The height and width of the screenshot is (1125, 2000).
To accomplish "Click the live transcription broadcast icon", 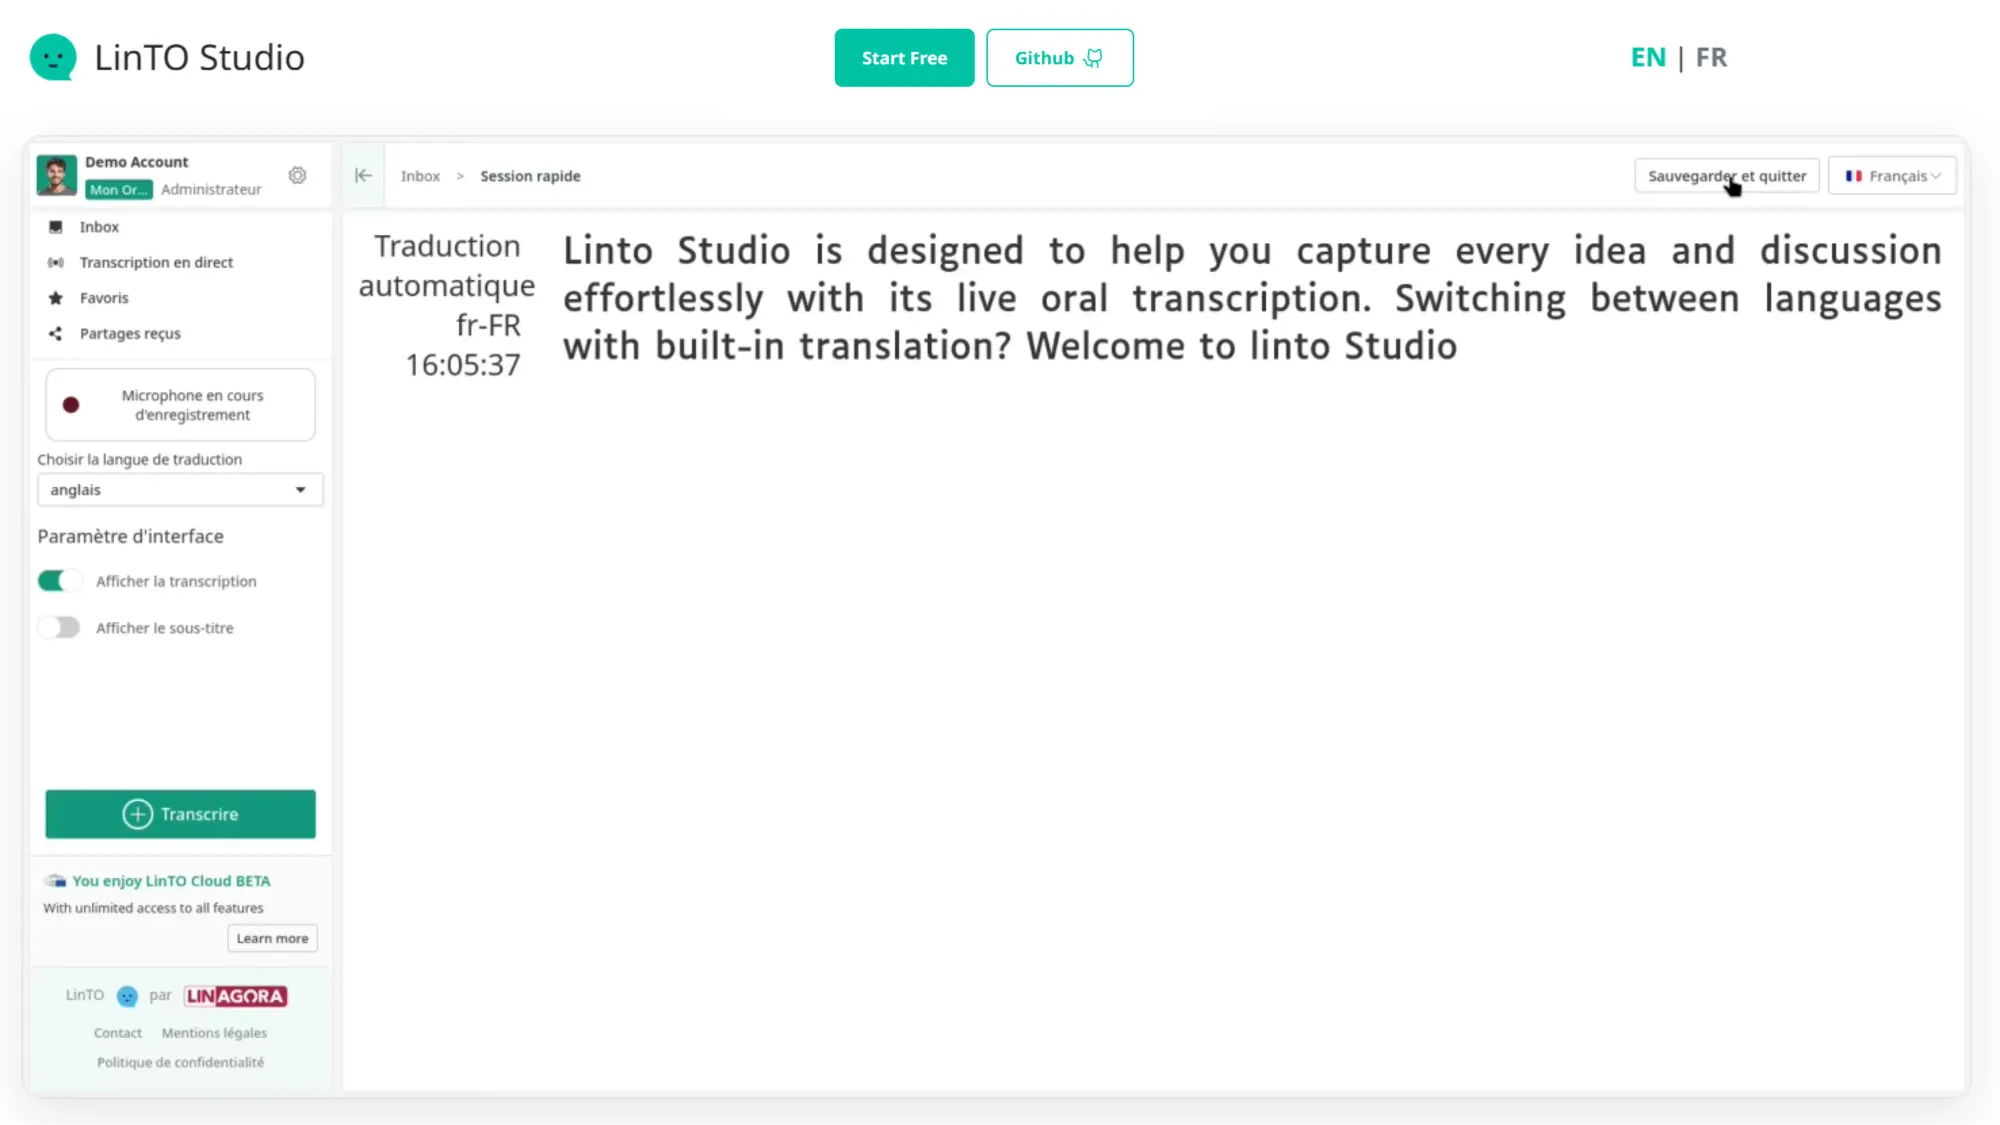I will pyautogui.click(x=56, y=262).
